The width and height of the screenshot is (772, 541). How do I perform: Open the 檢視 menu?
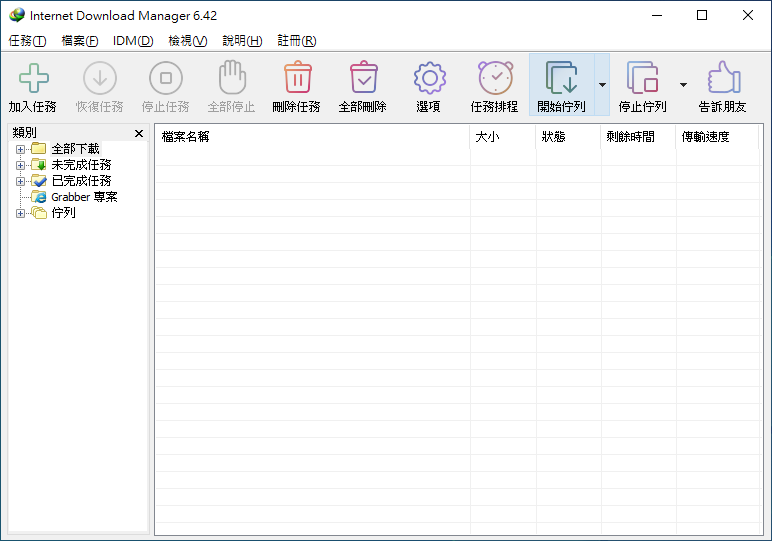187,41
